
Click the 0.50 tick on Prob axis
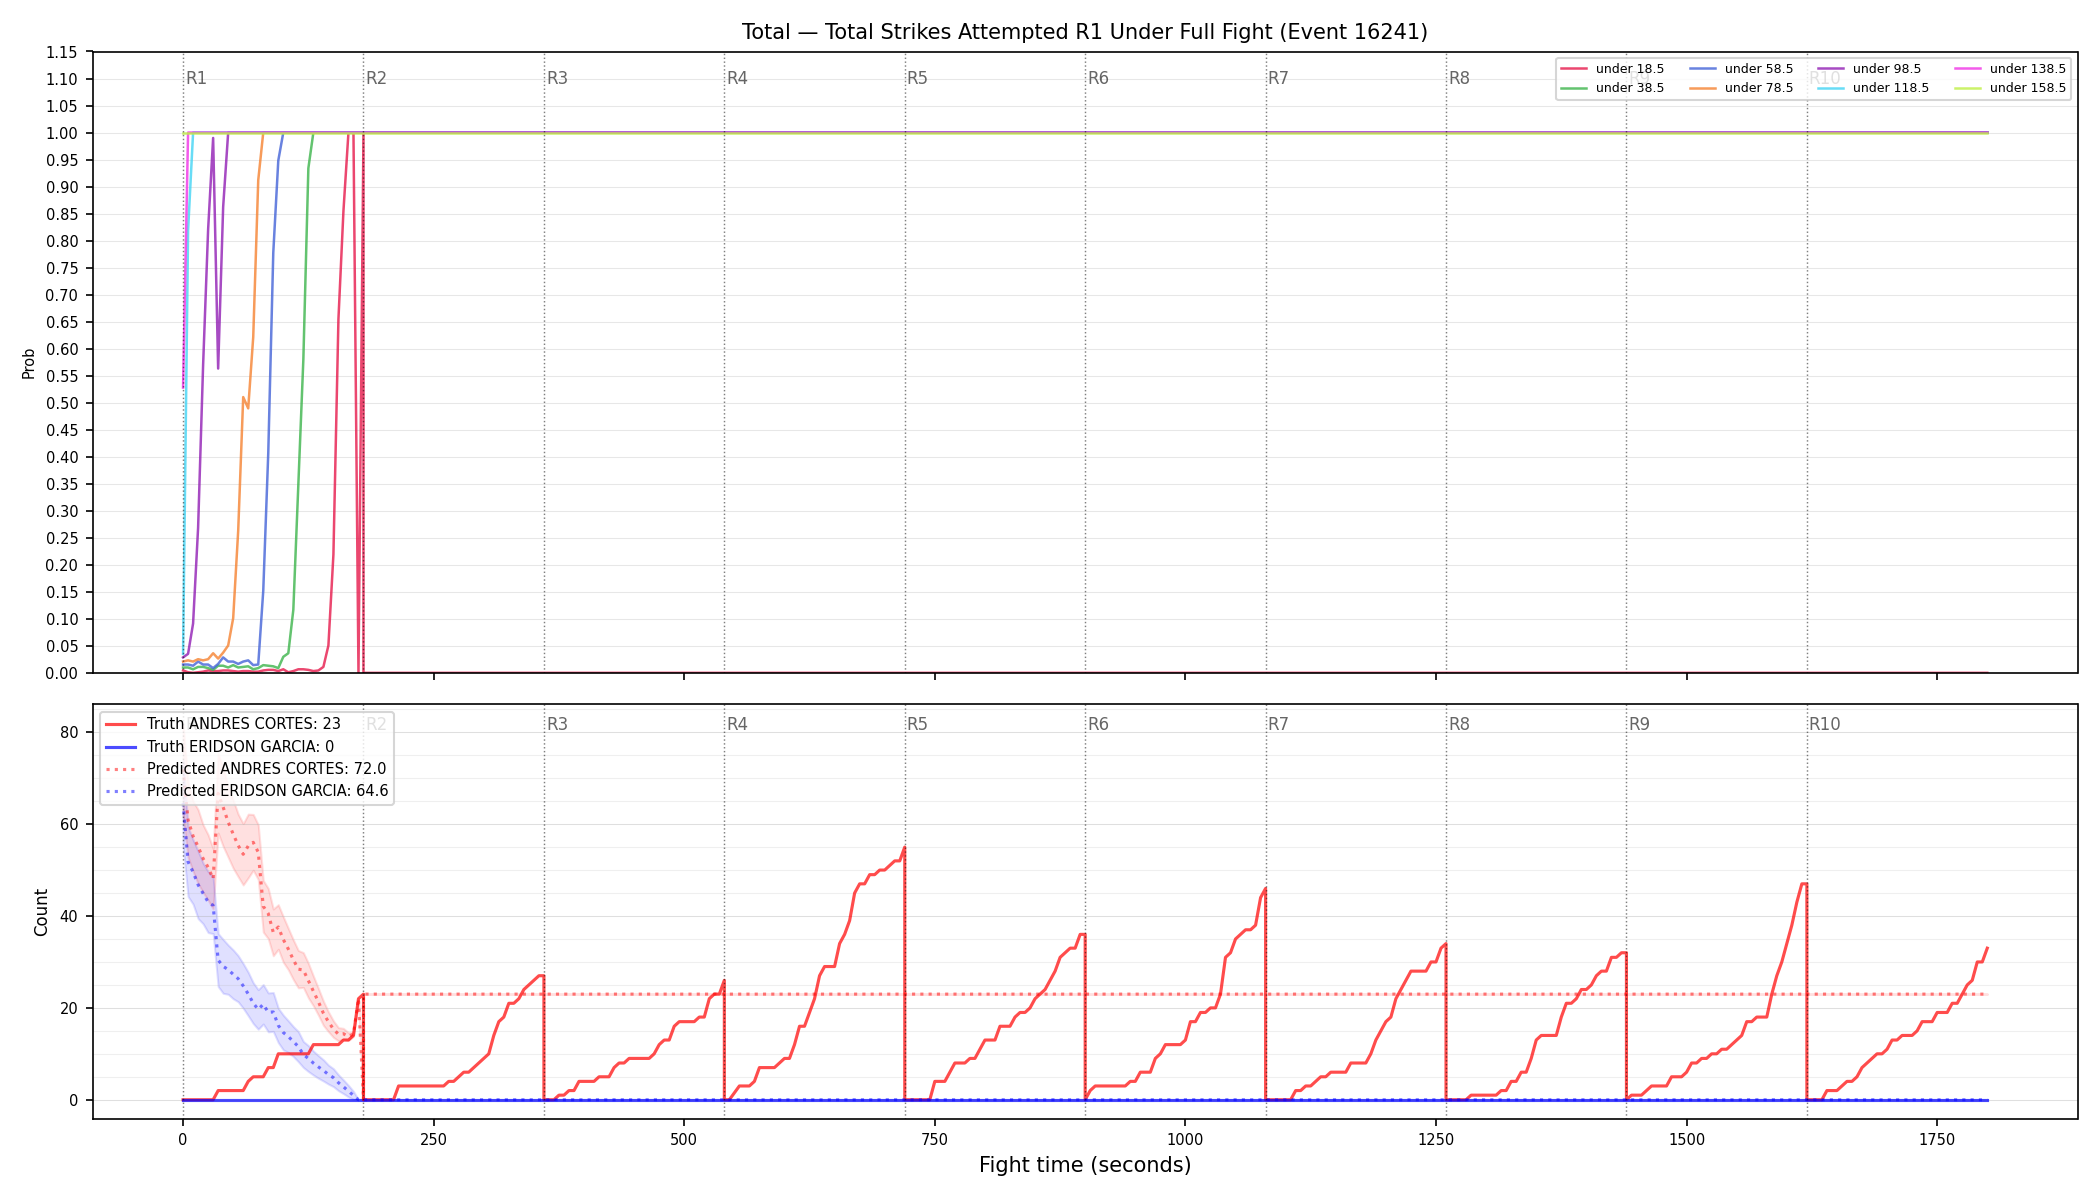pyautogui.click(x=62, y=403)
